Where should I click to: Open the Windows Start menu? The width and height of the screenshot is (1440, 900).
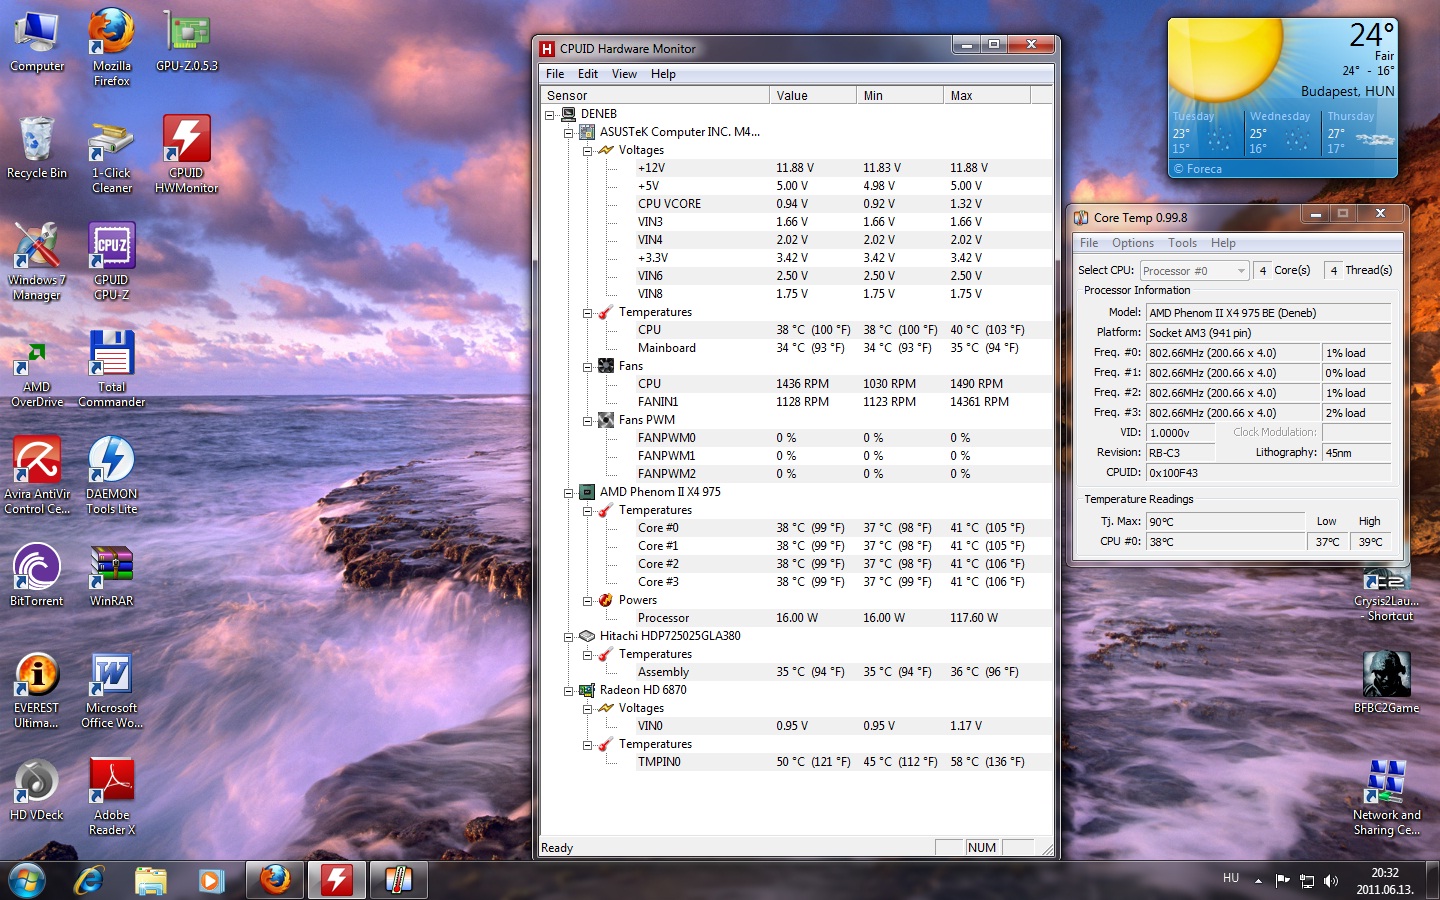tap(27, 881)
